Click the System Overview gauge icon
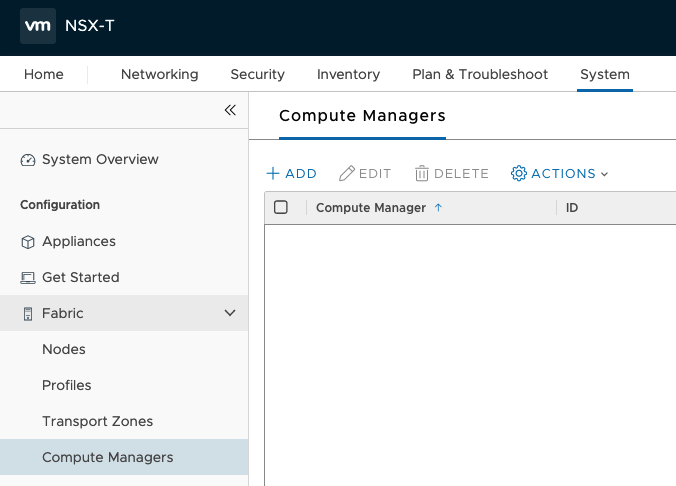This screenshot has width=676, height=486. tap(28, 160)
